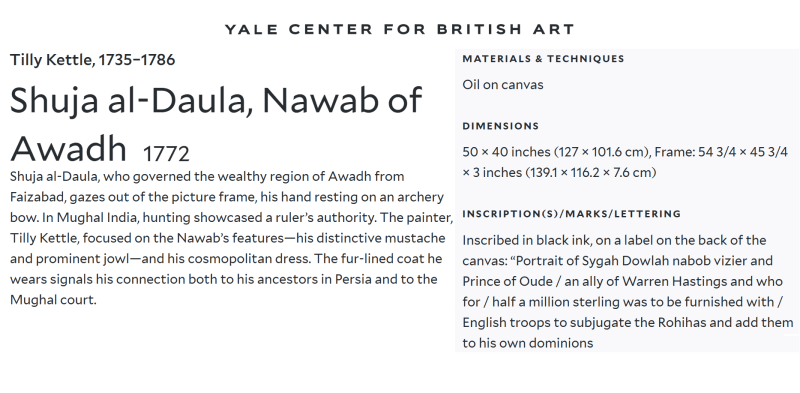Image resolution: width=800 pixels, height=393 pixels.
Task: Click the artist dates 1735–1786
Action: pyautogui.click(x=137, y=60)
